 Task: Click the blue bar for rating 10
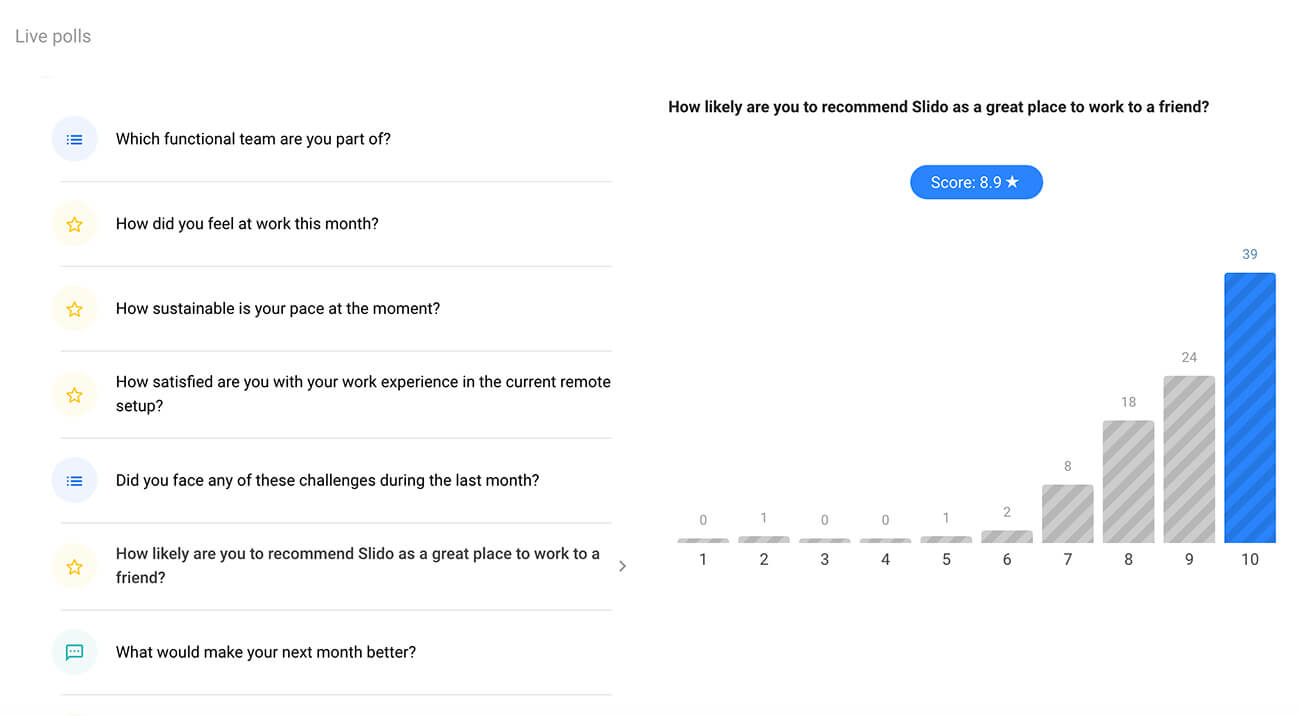pos(1249,408)
